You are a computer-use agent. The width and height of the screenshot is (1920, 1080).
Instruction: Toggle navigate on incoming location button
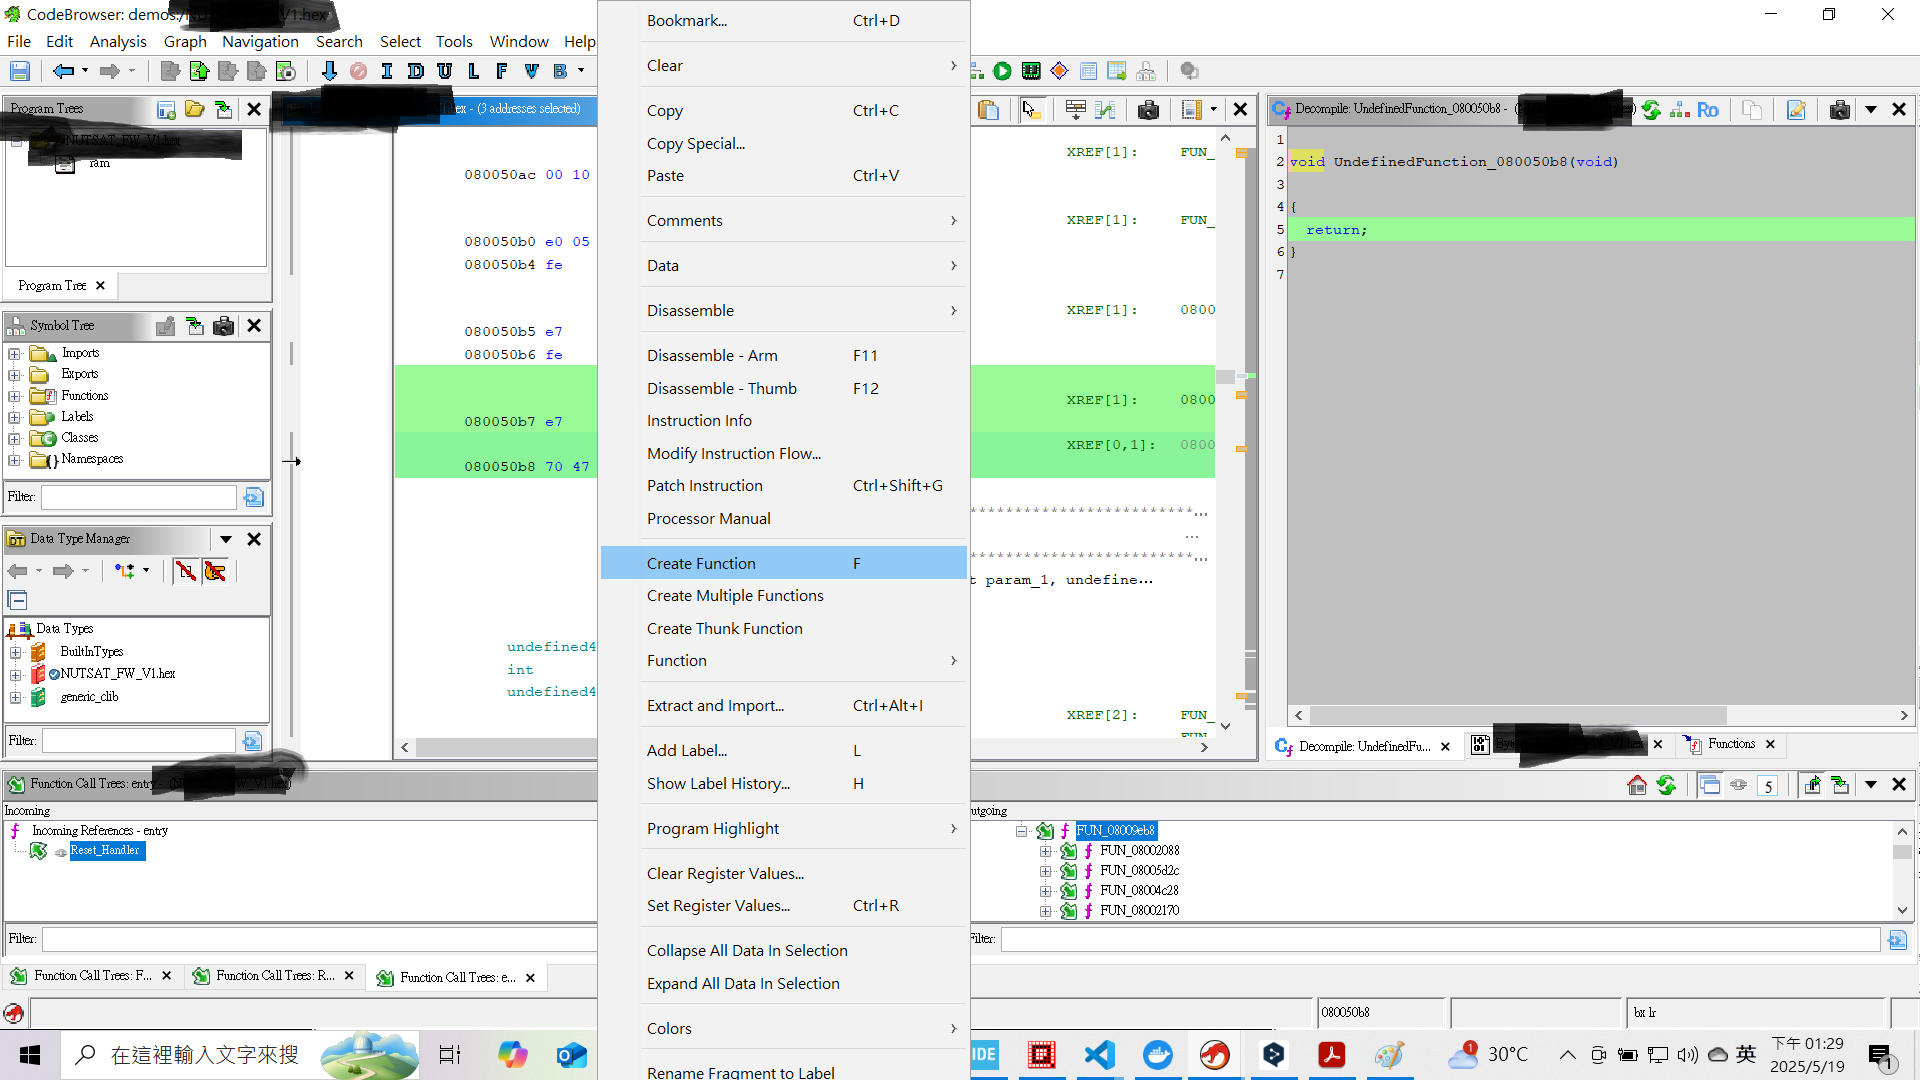[1812, 785]
